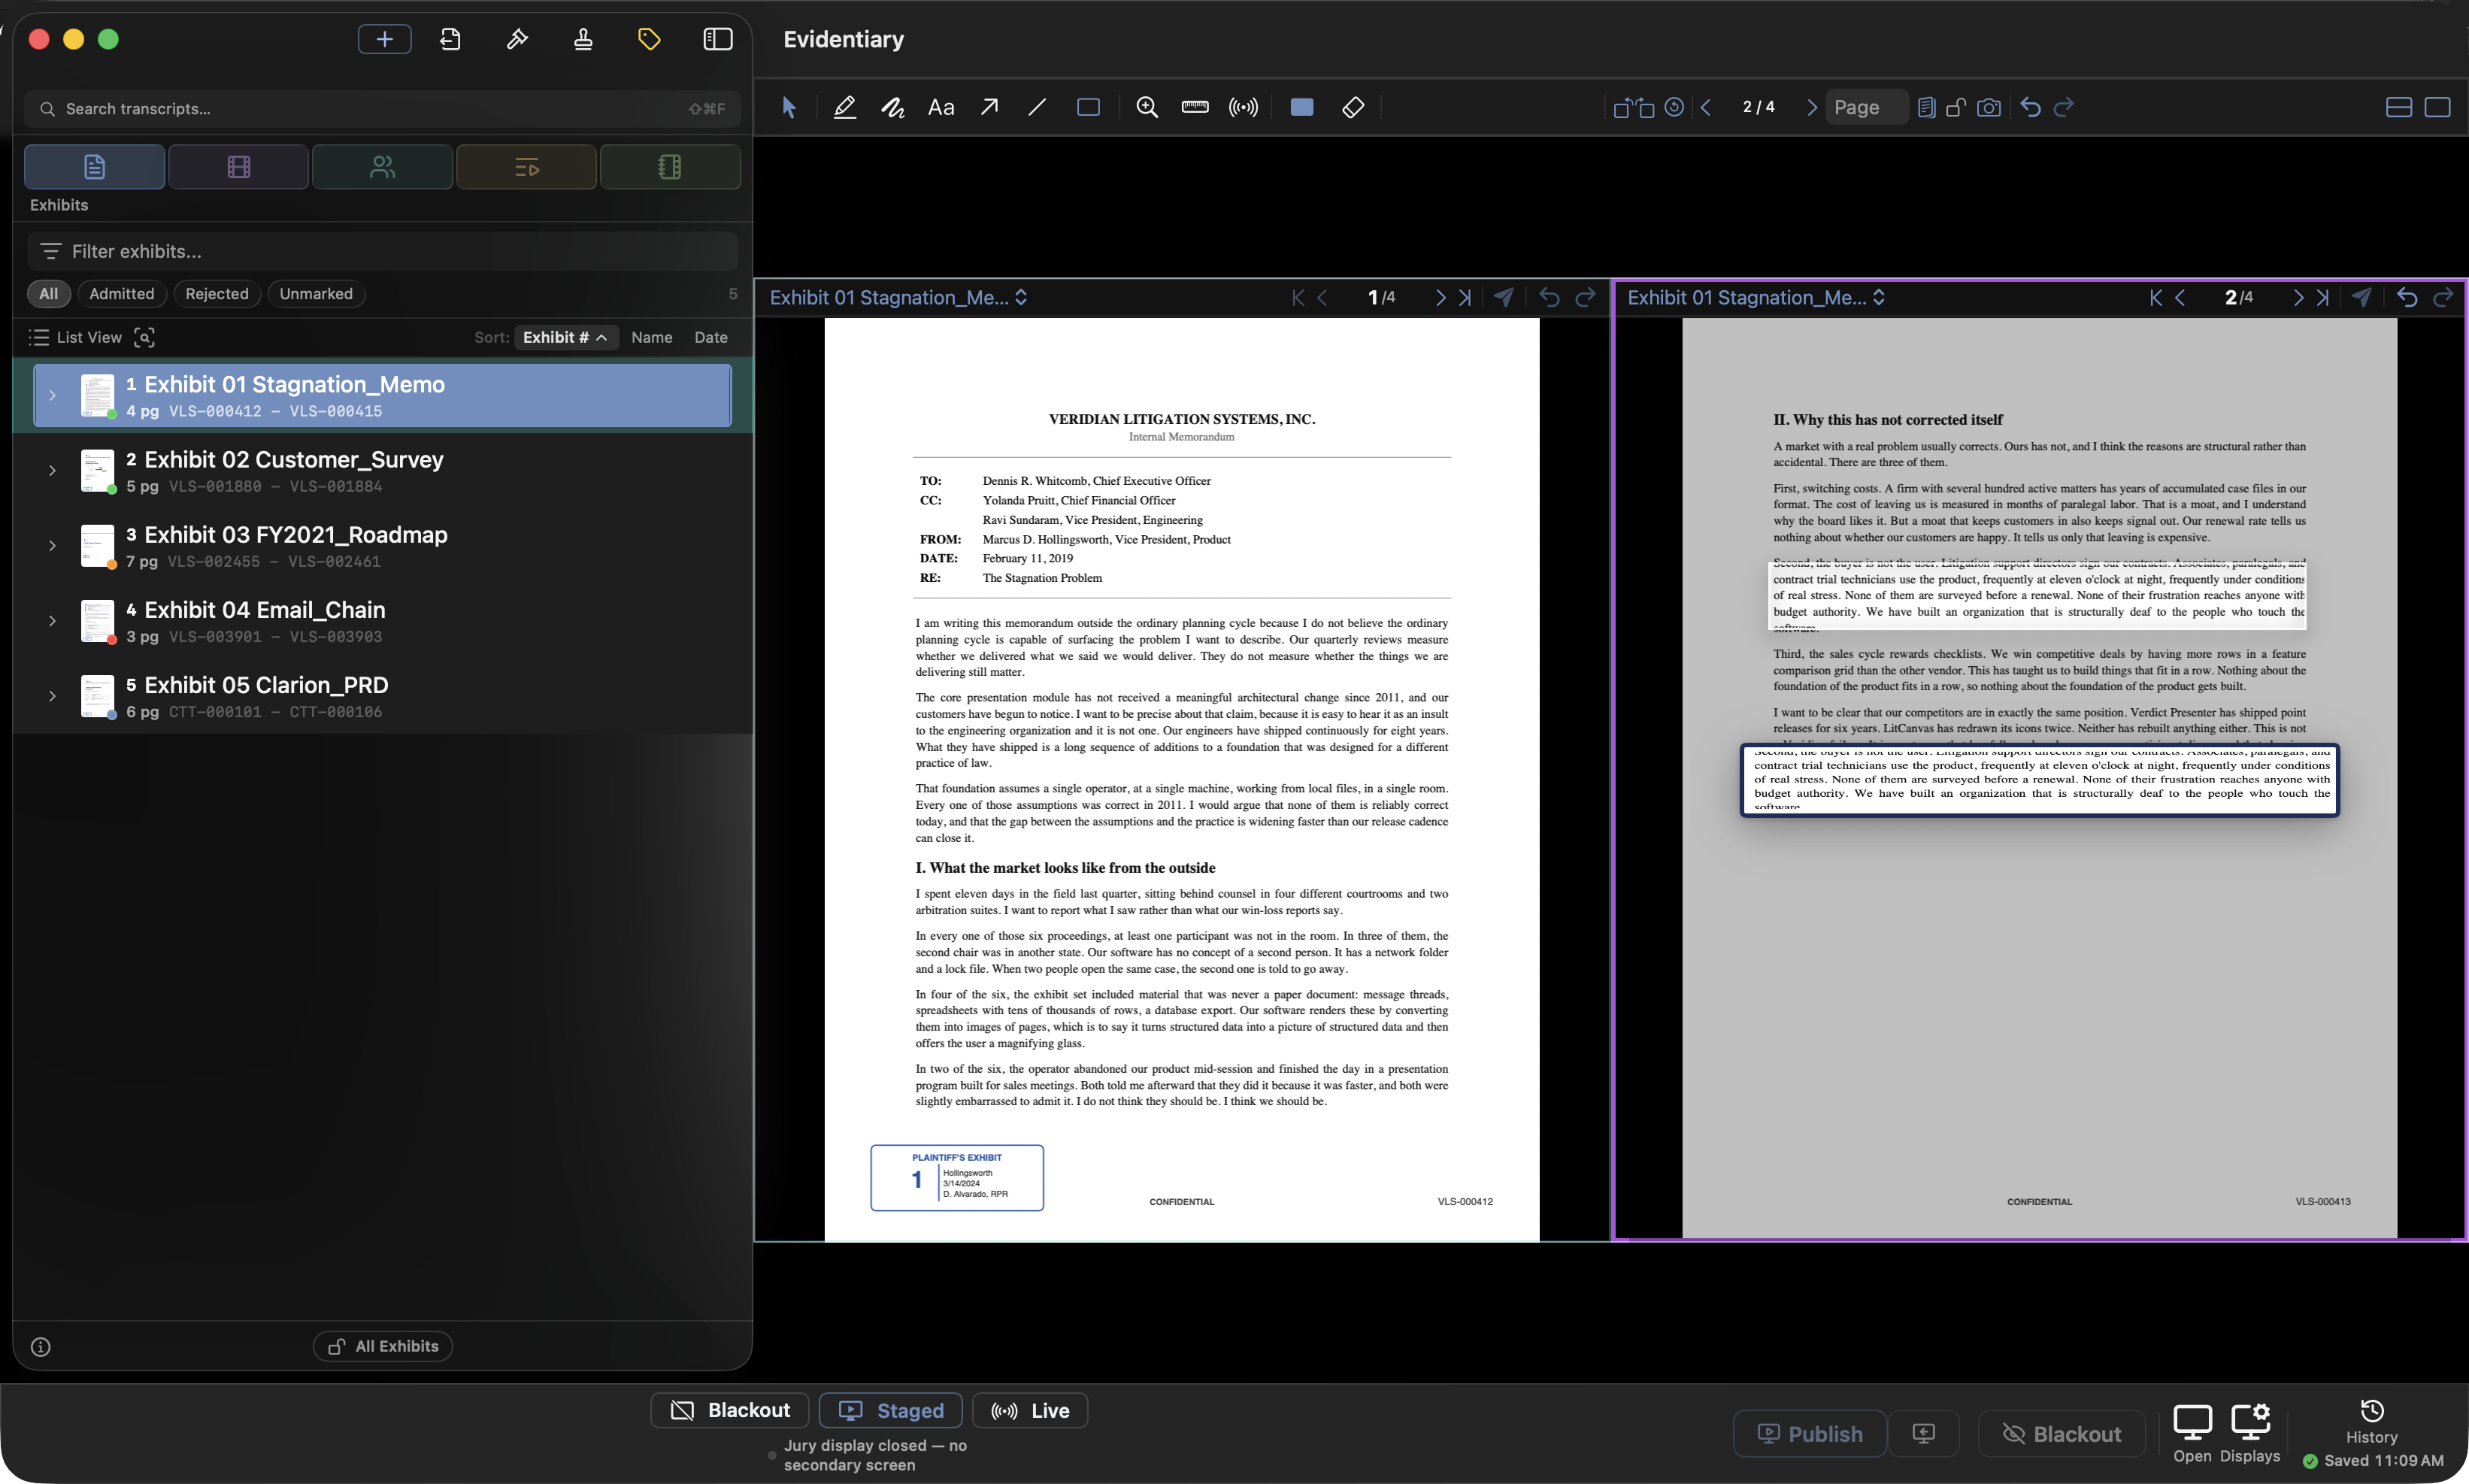The height and width of the screenshot is (1484, 2469).
Task: Open the blue annotation color swatch
Action: 1301,107
